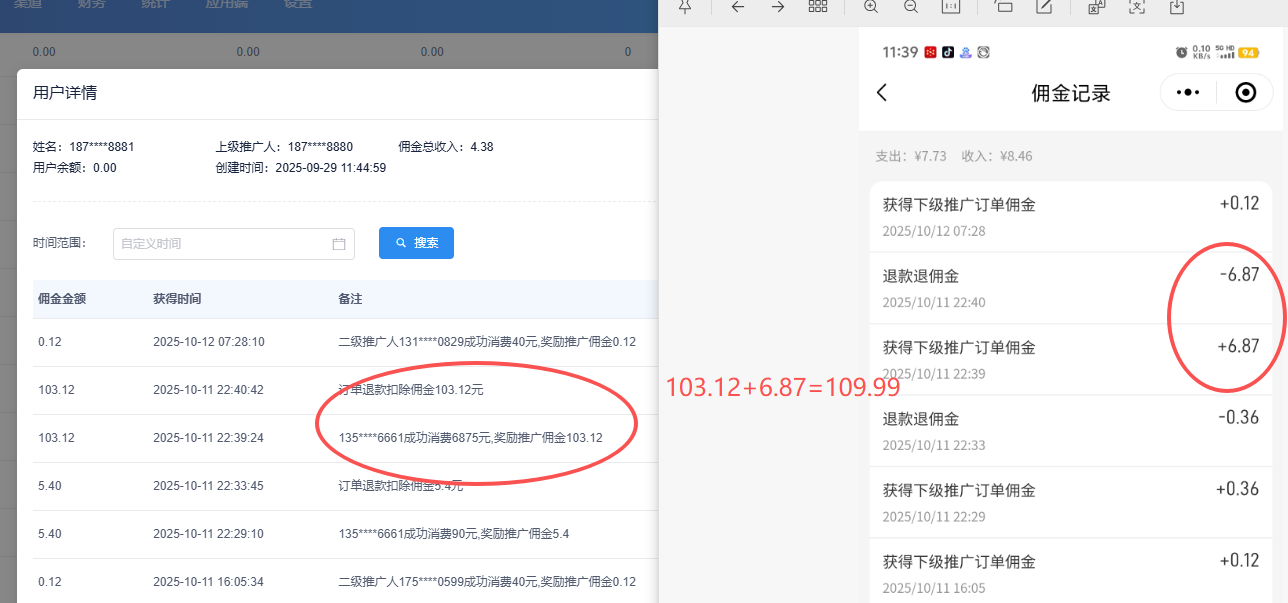
Task: Save the image with the download icon
Action: 1177,6
